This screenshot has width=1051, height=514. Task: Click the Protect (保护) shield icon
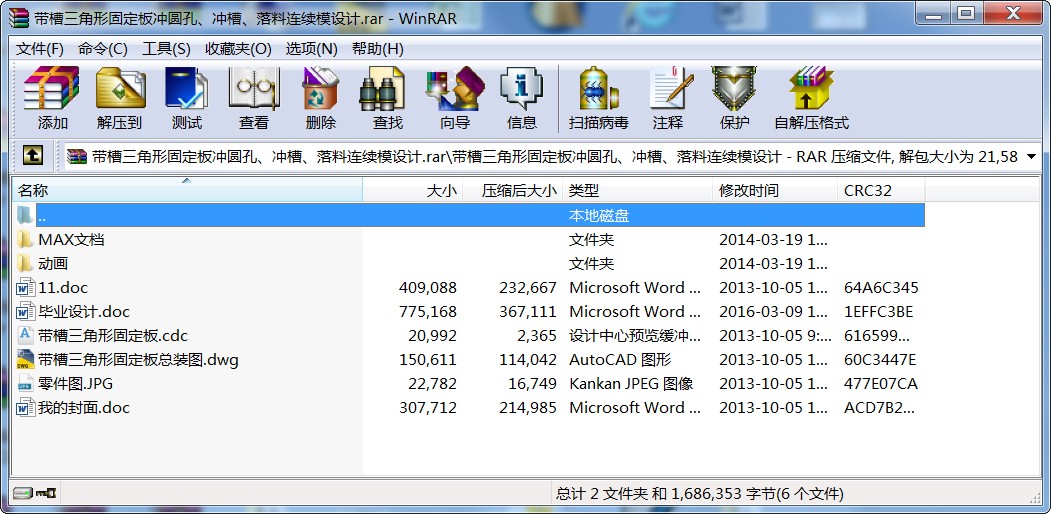[x=734, y=98]
